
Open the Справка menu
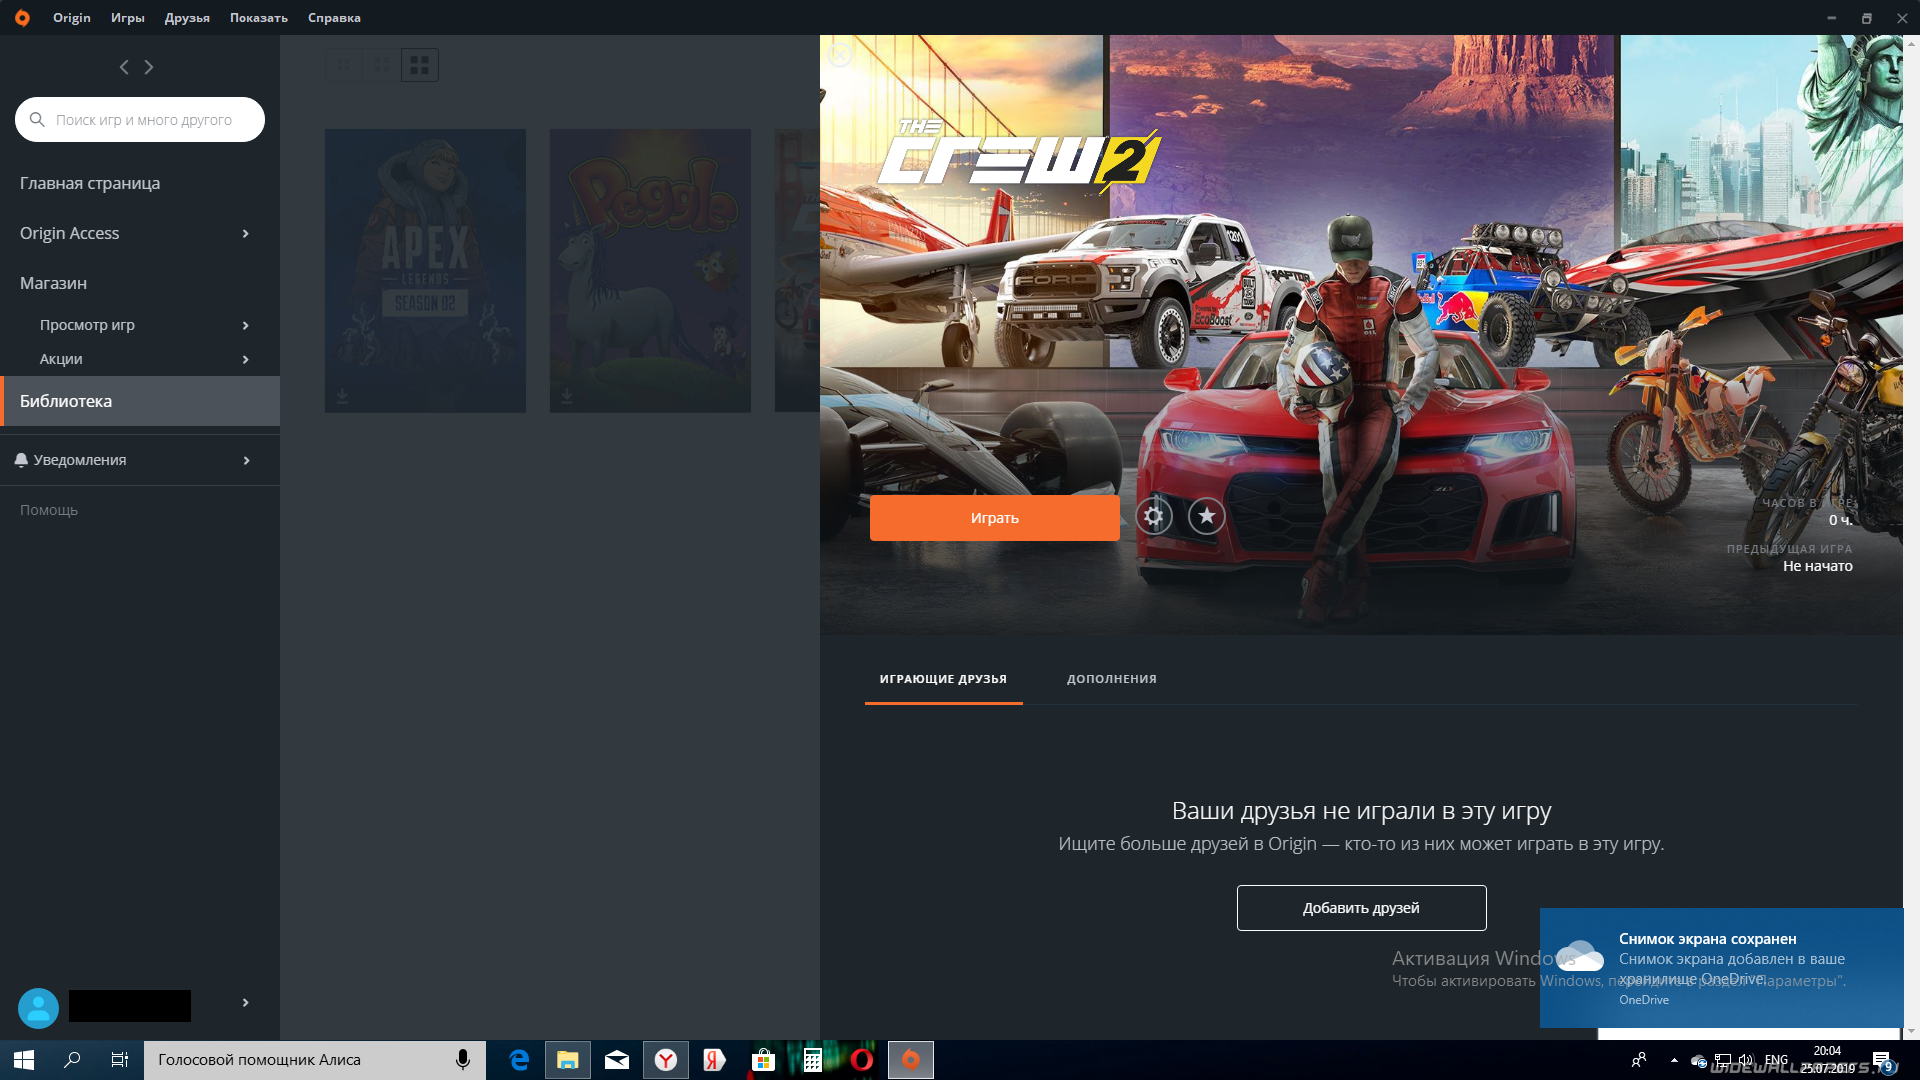pyautogui.click(x=334, y=18)
